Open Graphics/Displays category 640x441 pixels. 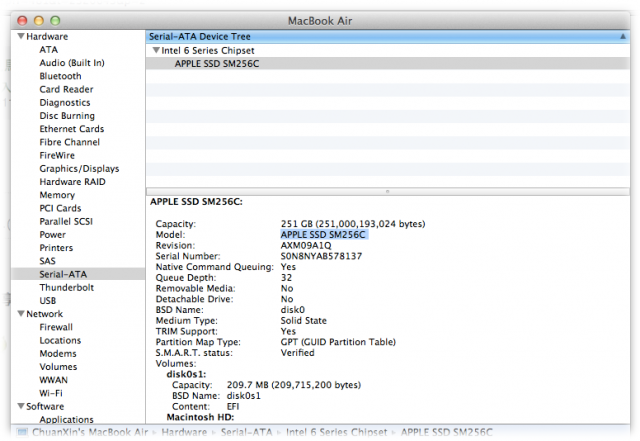(x=79, y=168)
